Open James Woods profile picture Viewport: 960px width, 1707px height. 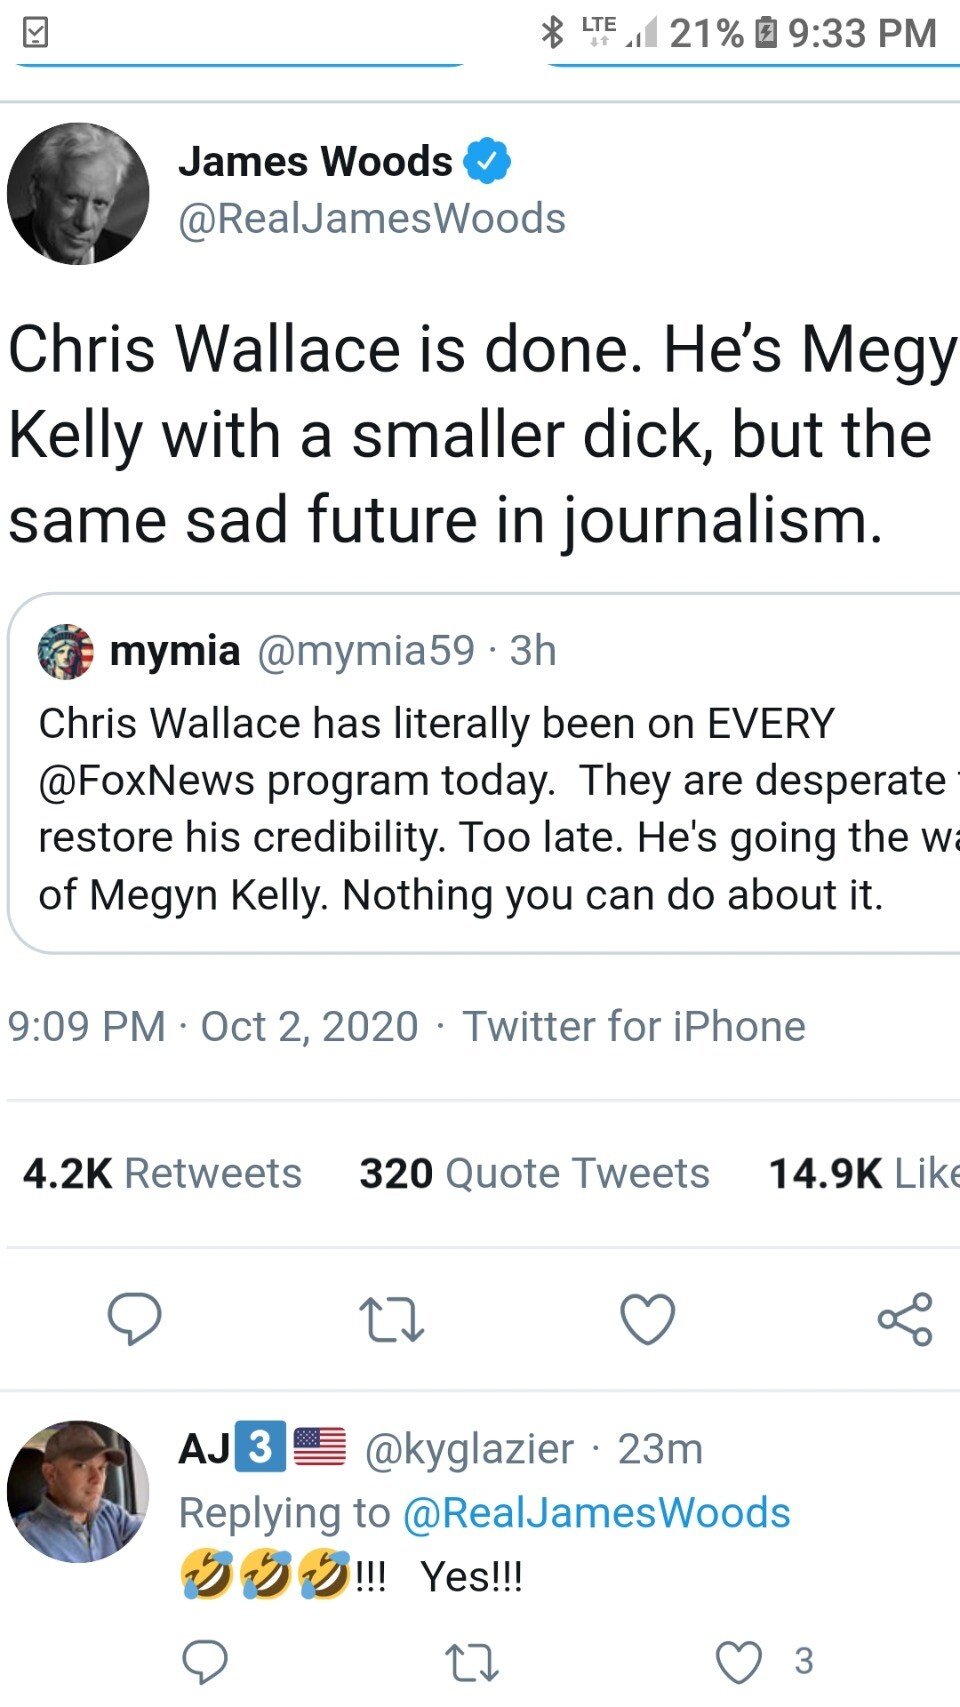click(x=78, y=194)
